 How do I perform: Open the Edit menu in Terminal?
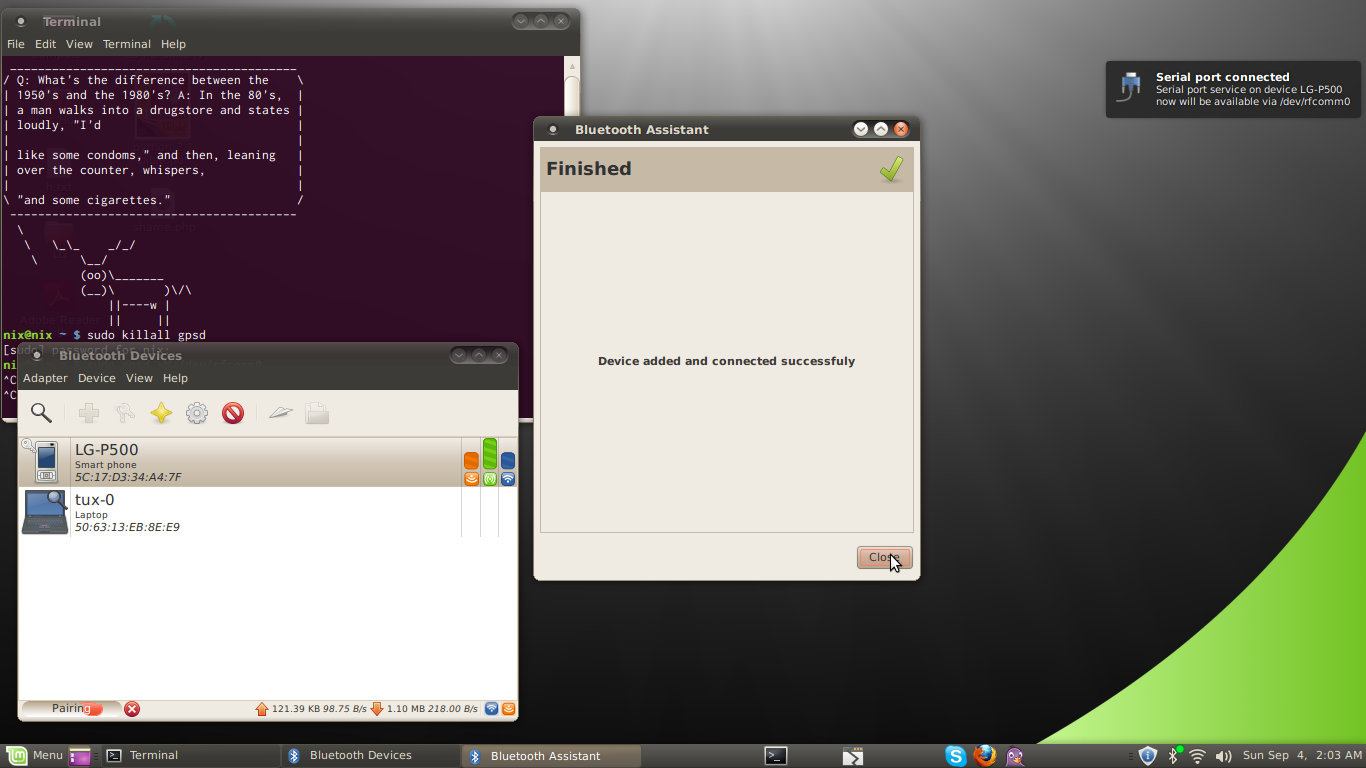click(46, 44)
